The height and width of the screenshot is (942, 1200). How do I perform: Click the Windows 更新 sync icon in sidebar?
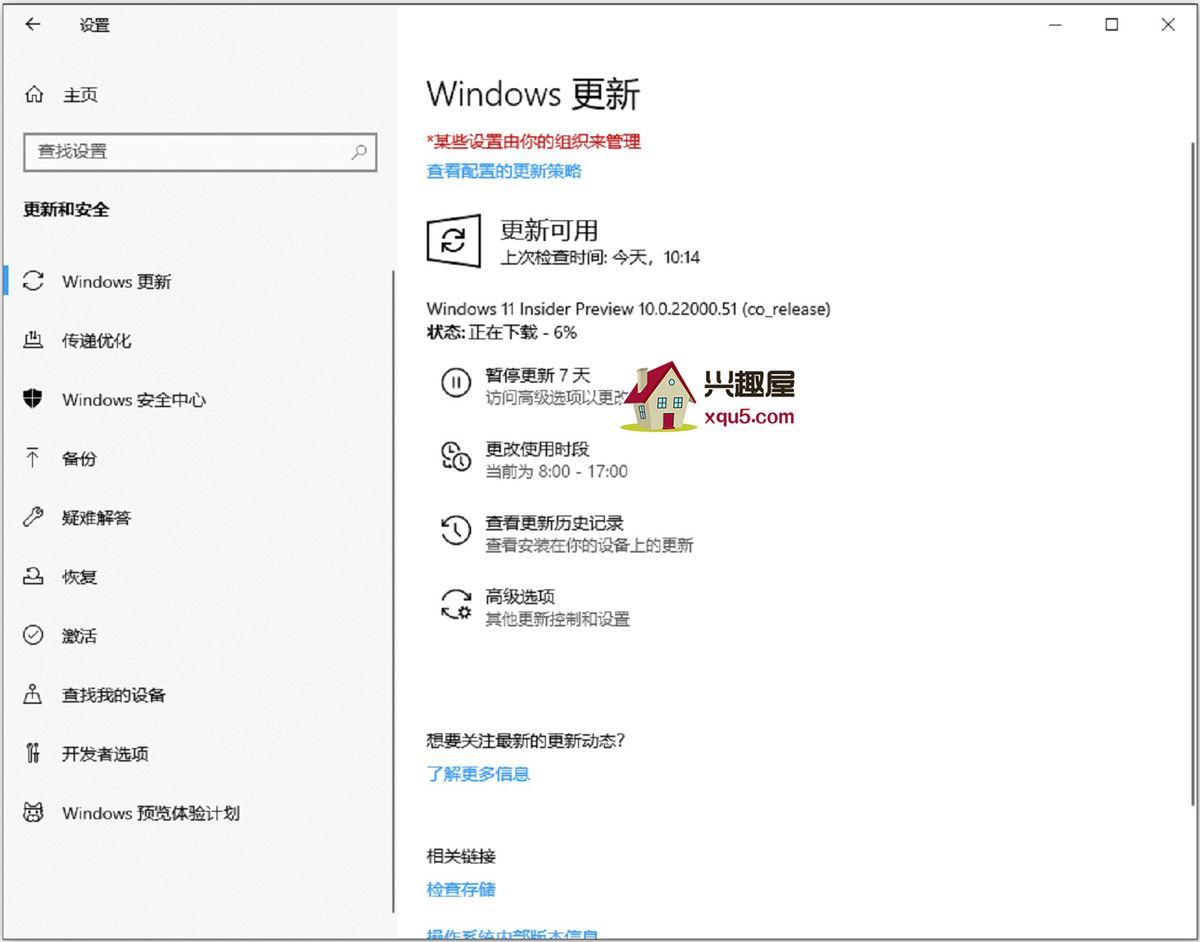pos(34,281)
